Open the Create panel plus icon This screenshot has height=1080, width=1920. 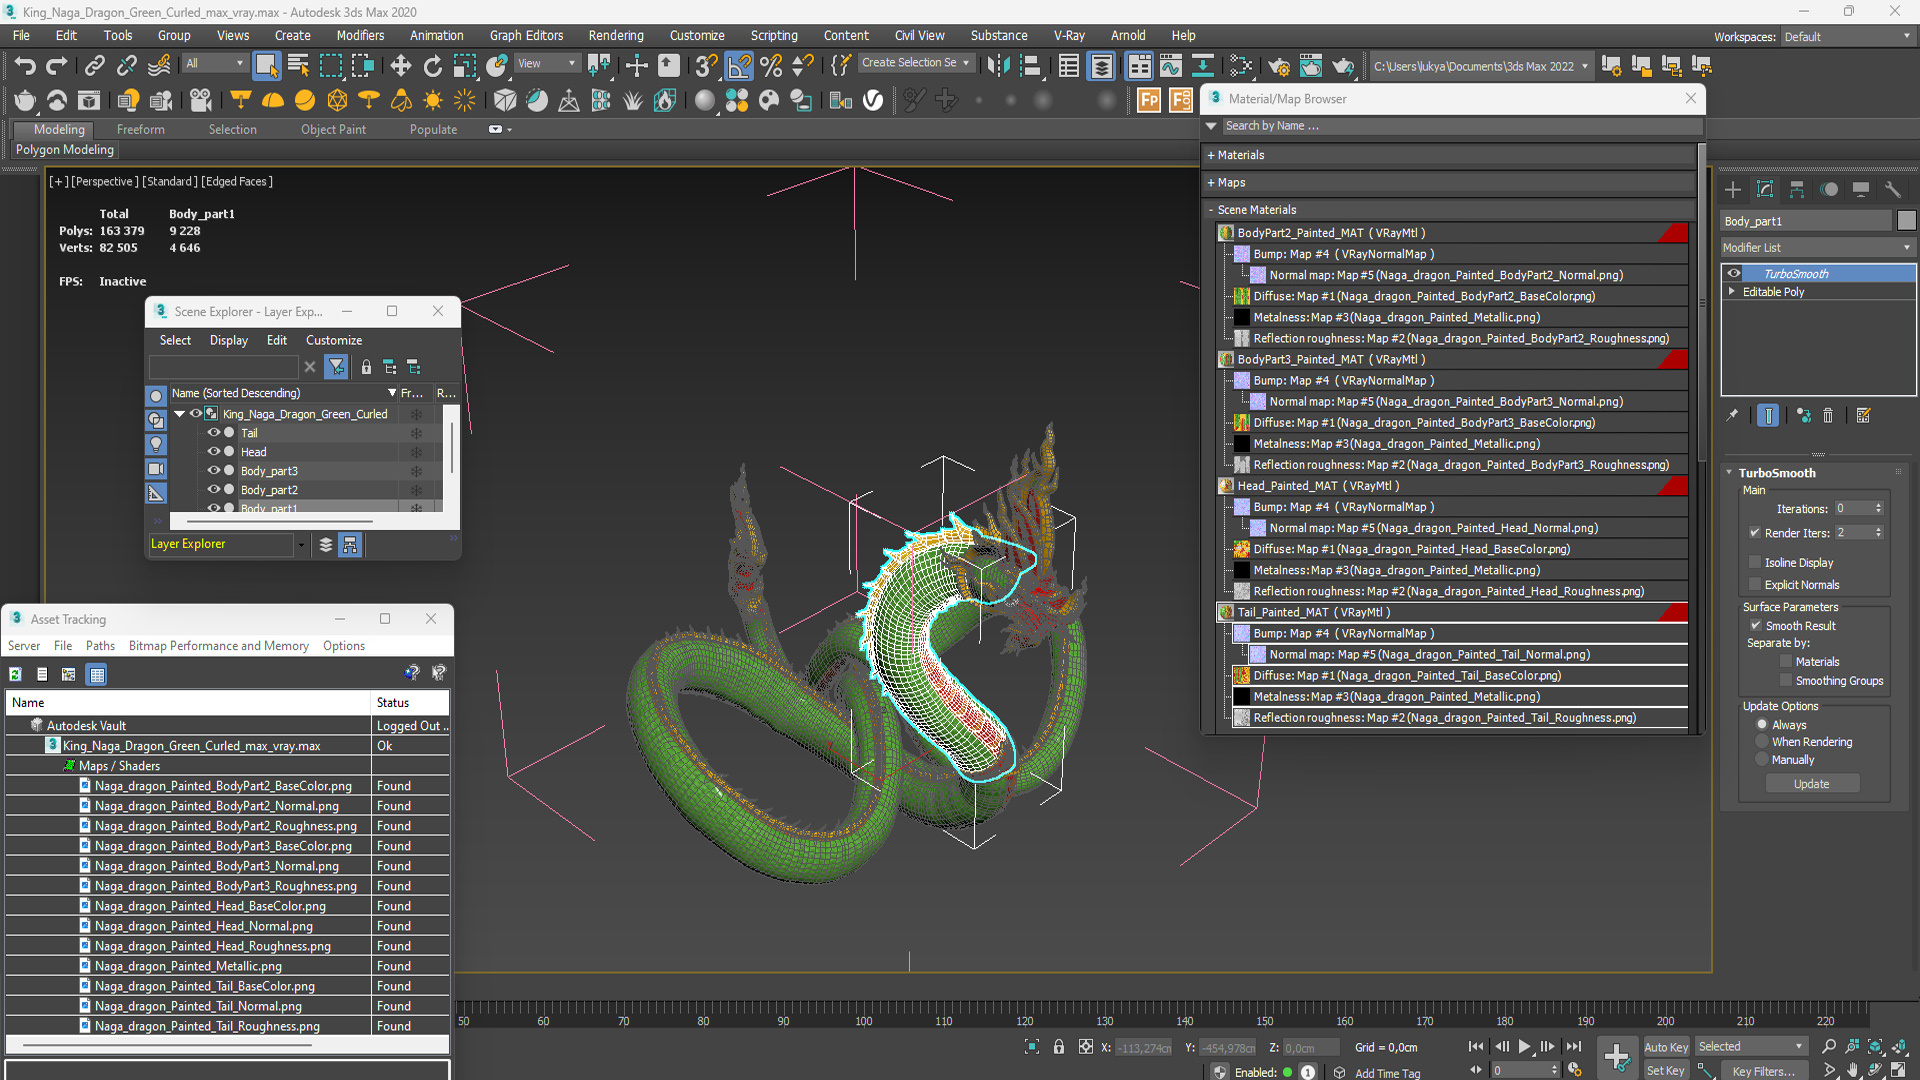coord(1733,190)
